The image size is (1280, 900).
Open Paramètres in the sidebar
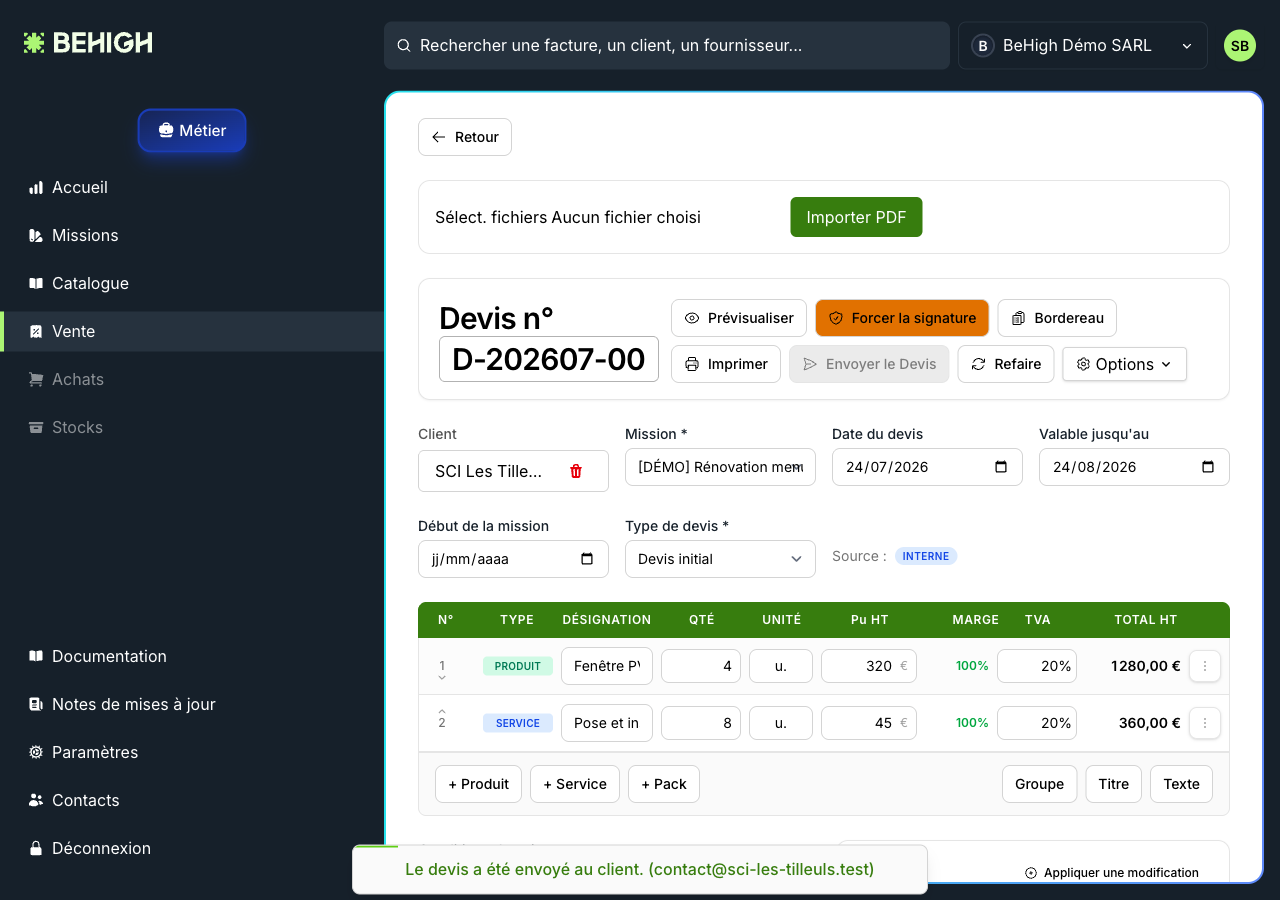(x=192, y=752)
